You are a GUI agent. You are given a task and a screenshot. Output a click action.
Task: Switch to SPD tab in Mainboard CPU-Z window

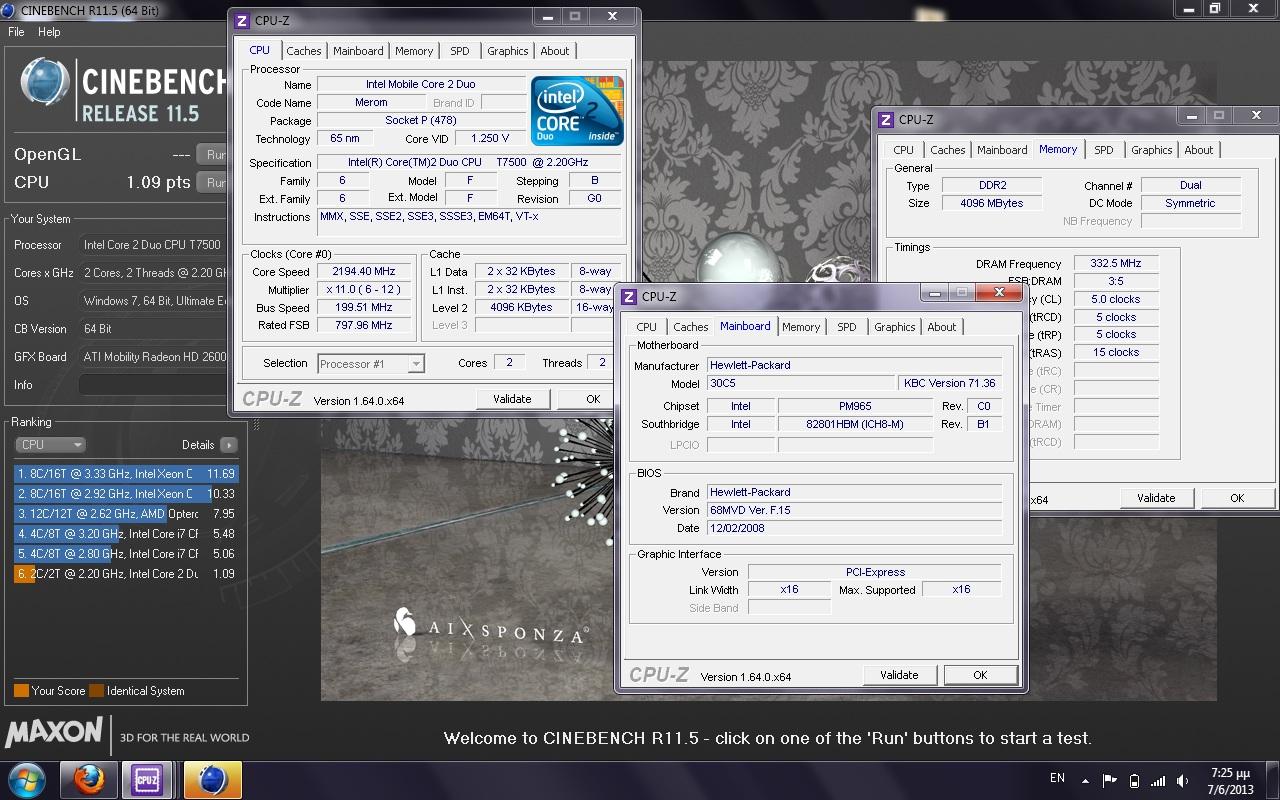(847, 327)
